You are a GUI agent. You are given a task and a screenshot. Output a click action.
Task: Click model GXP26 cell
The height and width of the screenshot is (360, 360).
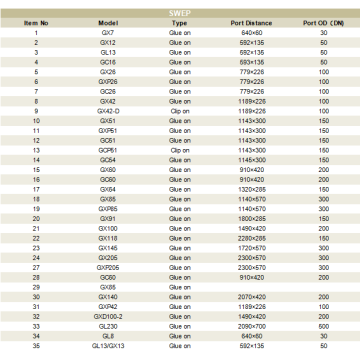click(x=108, y=82)
